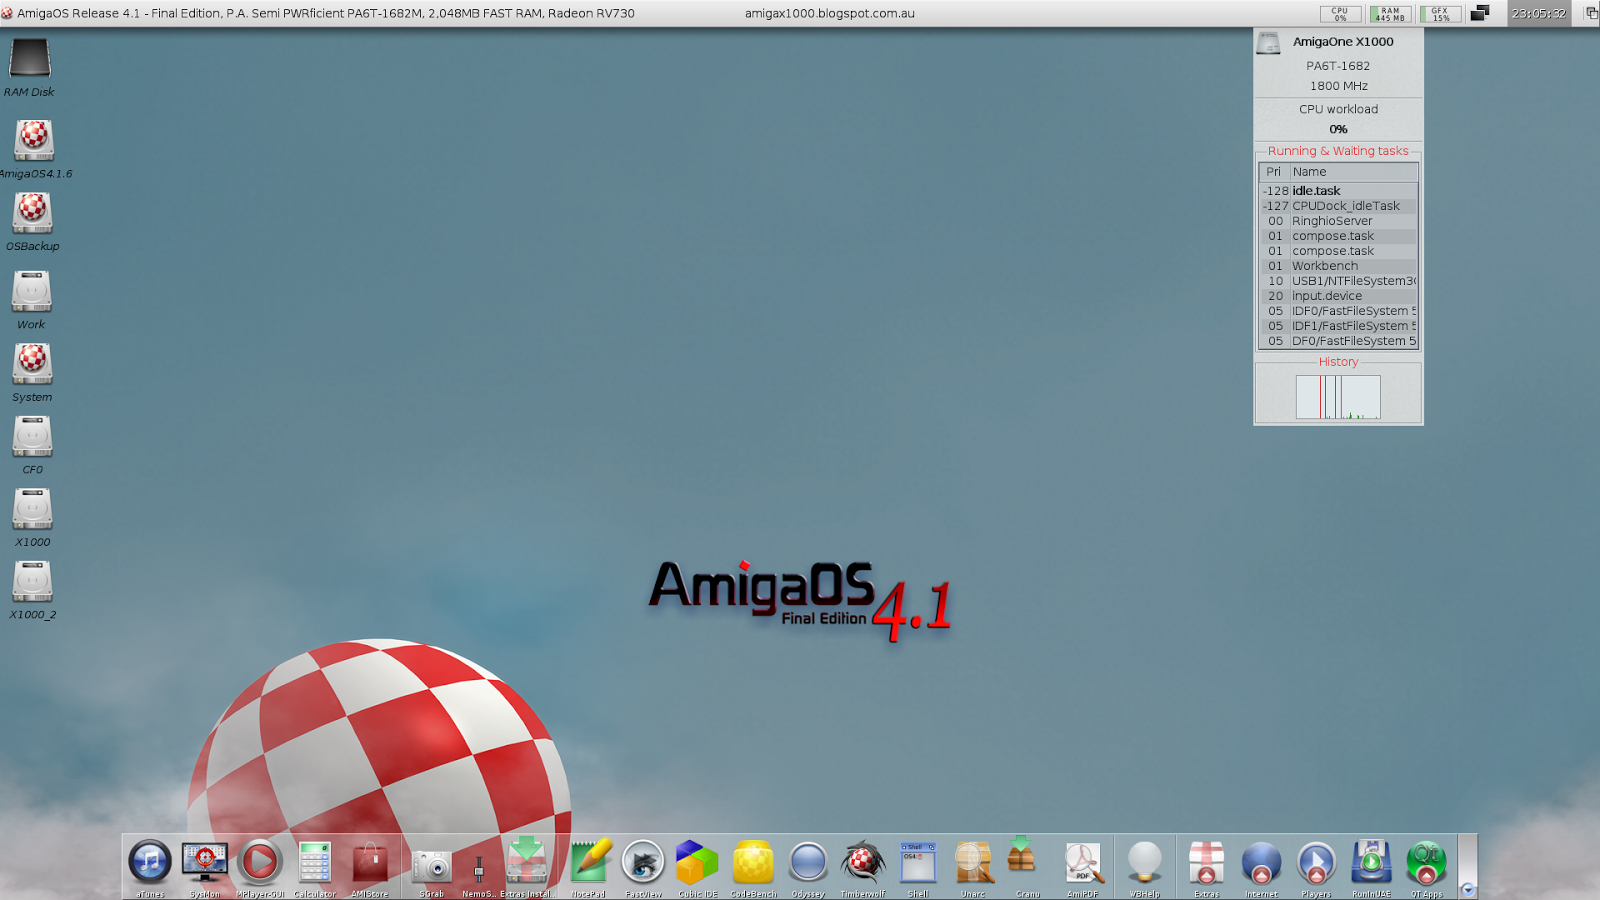This screenshot has width=1600, height=900.
Task: Expand the Extras subdock
Action: (x=1207, y=862)
